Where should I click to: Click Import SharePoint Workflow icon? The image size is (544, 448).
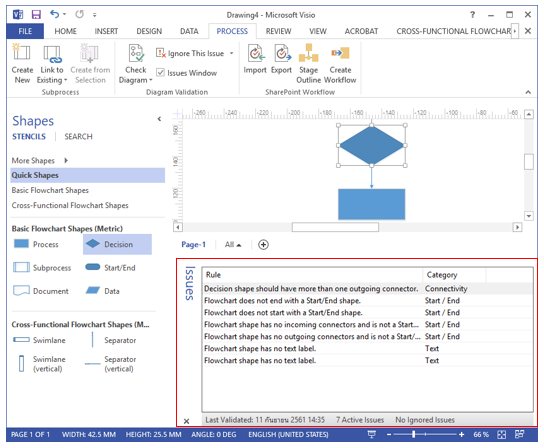click(255, 59)
